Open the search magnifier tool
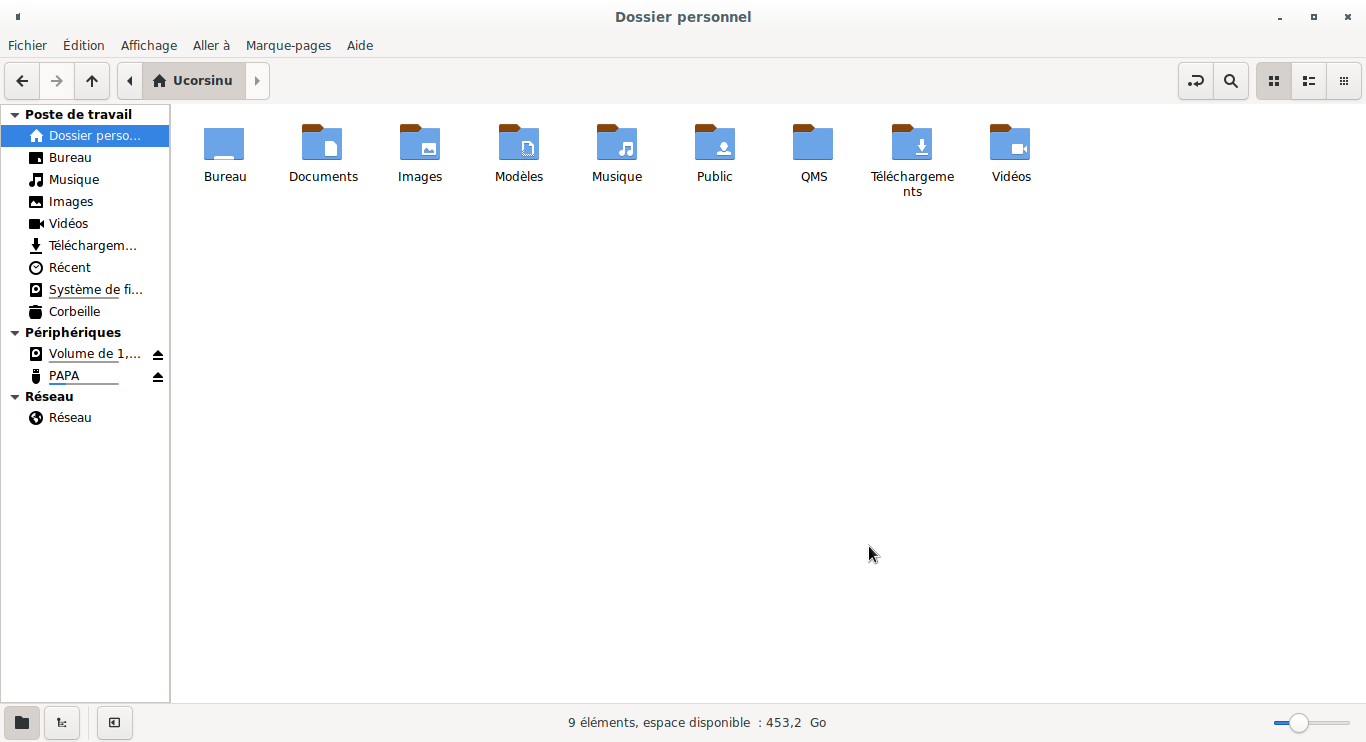Image resolution: width=1366 pixels, height=742 pixels. coord(1231,81)
